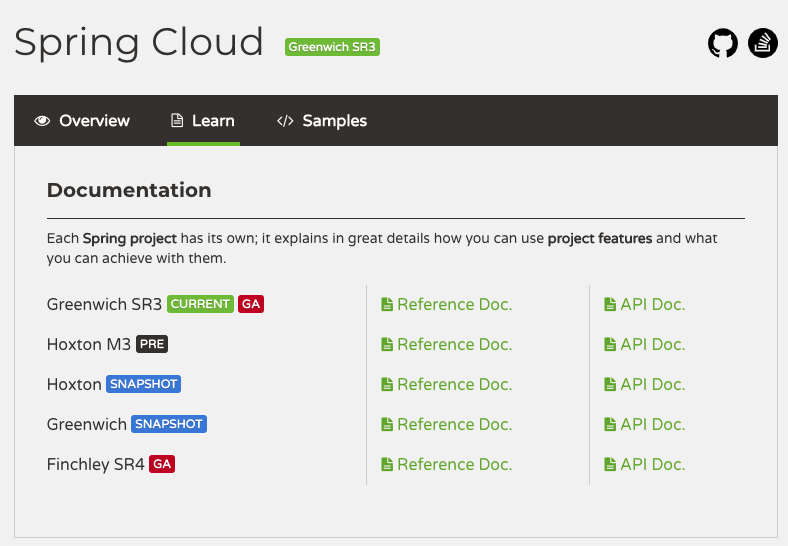Click document icon beside Hoxton M3 API Doc
This screenshot has height=546, width=788.
point(610,345)
